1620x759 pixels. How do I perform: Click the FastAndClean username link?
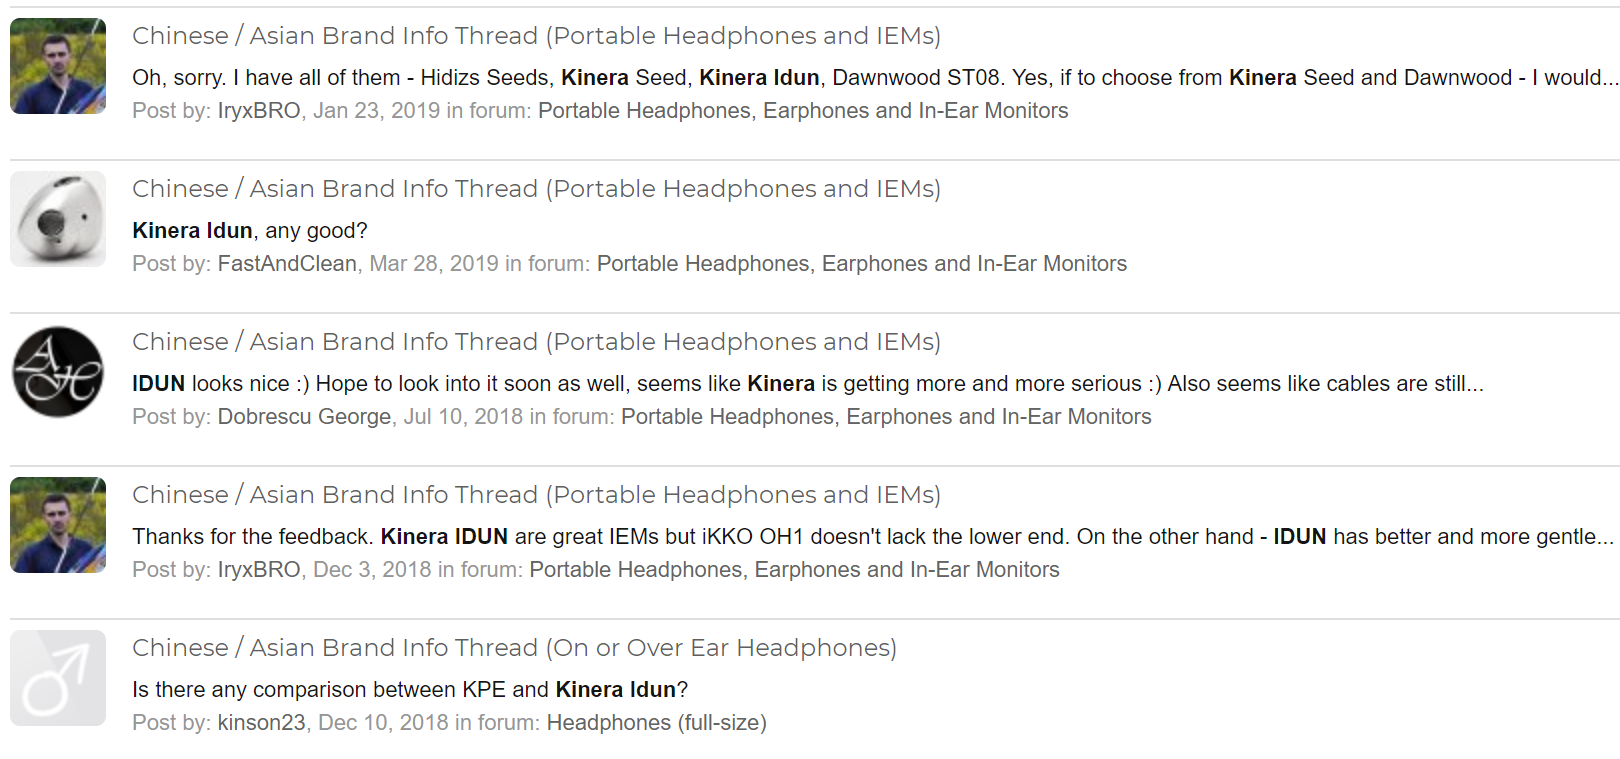(287, 264)
